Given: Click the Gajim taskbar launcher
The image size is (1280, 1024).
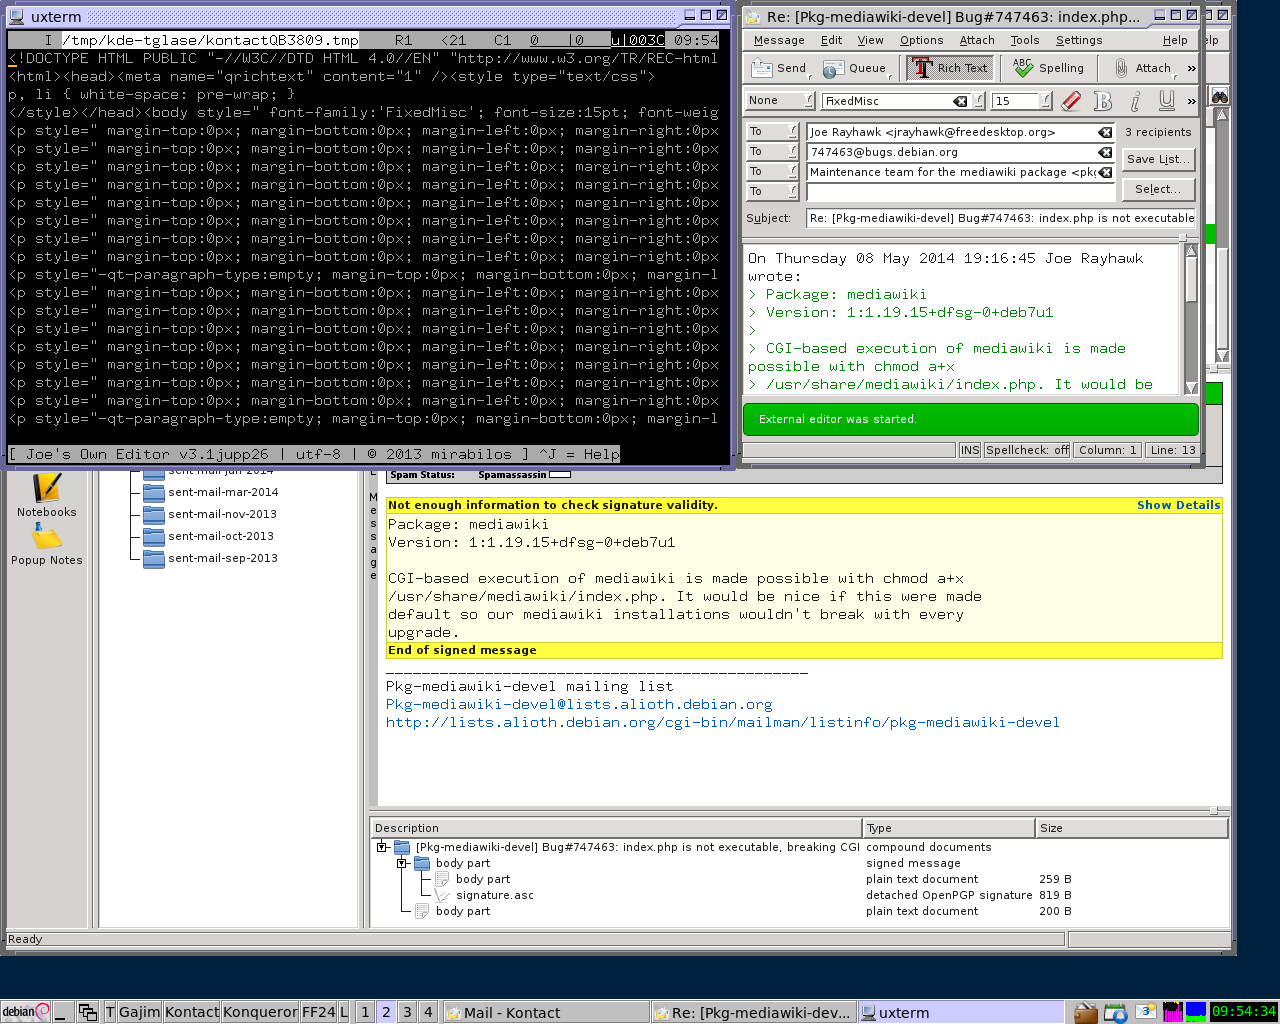Looking at the screenshot, I should (x=139, y=1012).
